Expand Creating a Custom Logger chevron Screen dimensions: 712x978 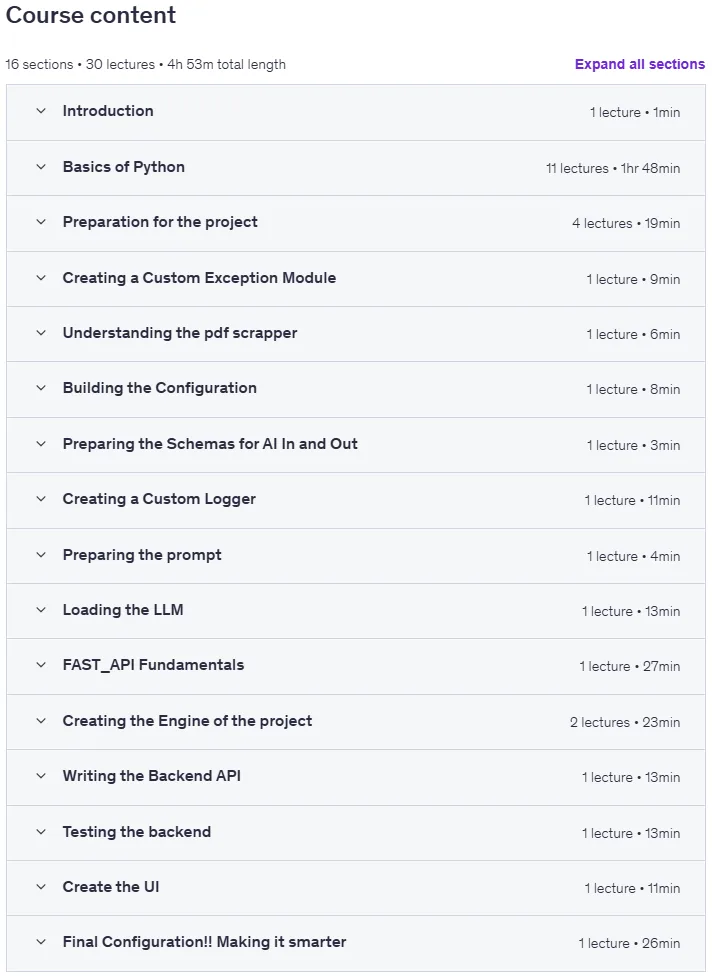(x=41, y=499)
